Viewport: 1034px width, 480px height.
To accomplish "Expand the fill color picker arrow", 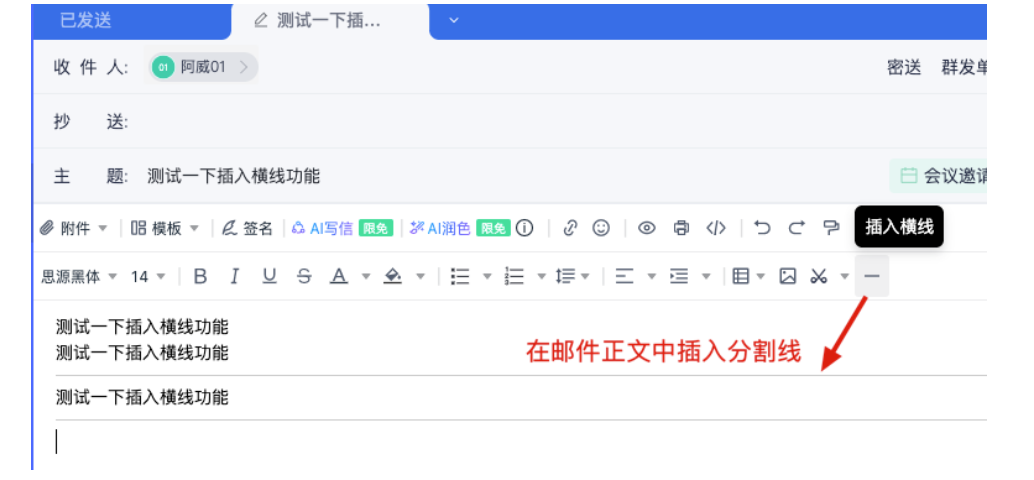I will click(420, 276).
